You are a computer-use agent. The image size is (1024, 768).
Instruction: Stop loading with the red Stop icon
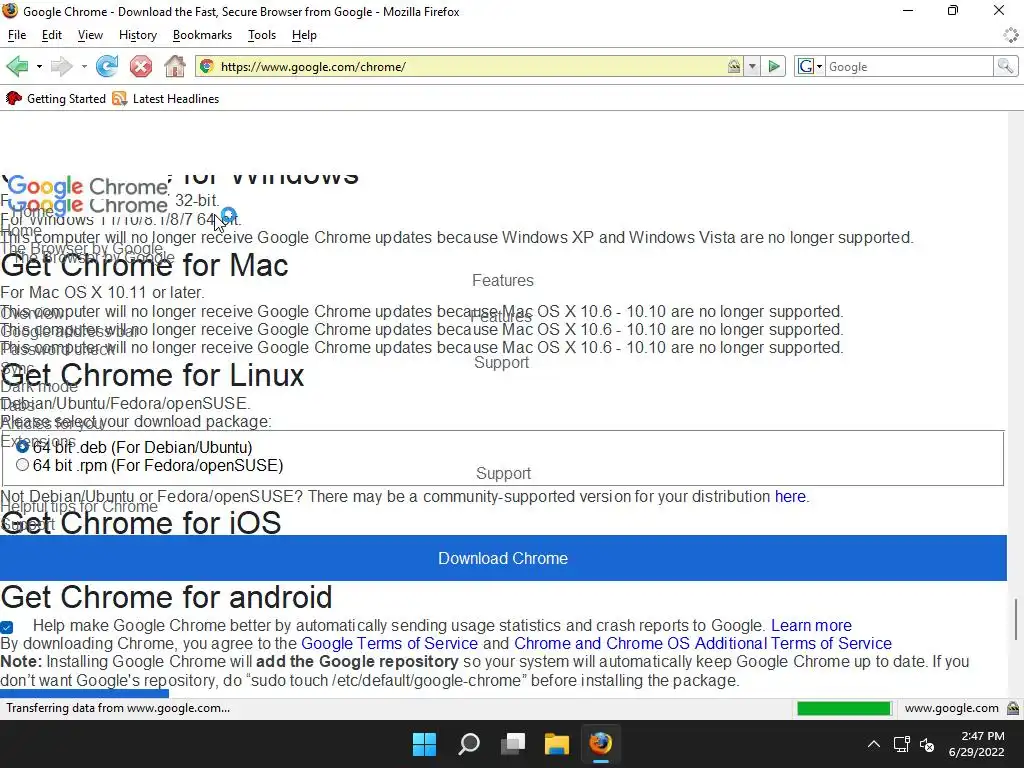pyautogui.click(x=140, y=66)
